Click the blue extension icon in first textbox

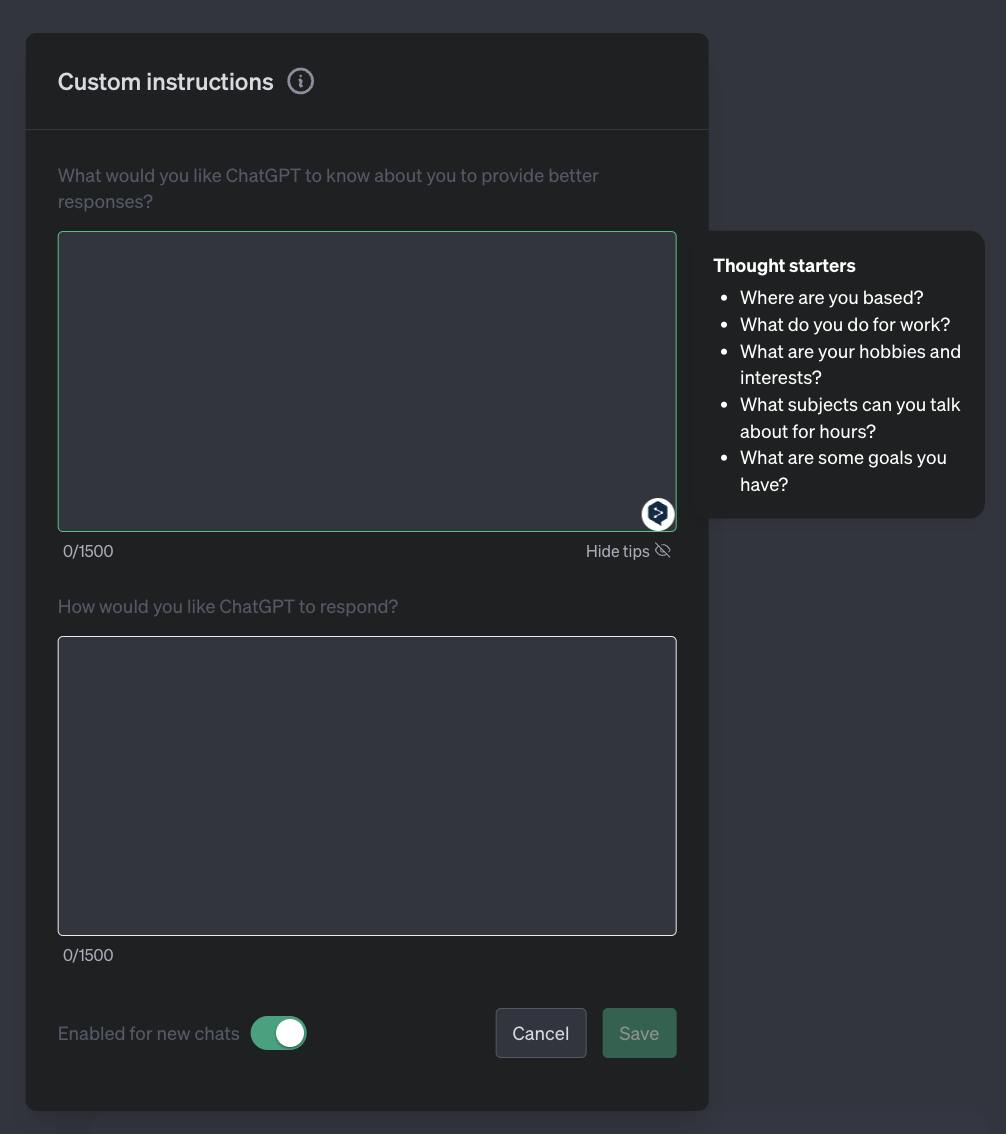coord(657,513)
